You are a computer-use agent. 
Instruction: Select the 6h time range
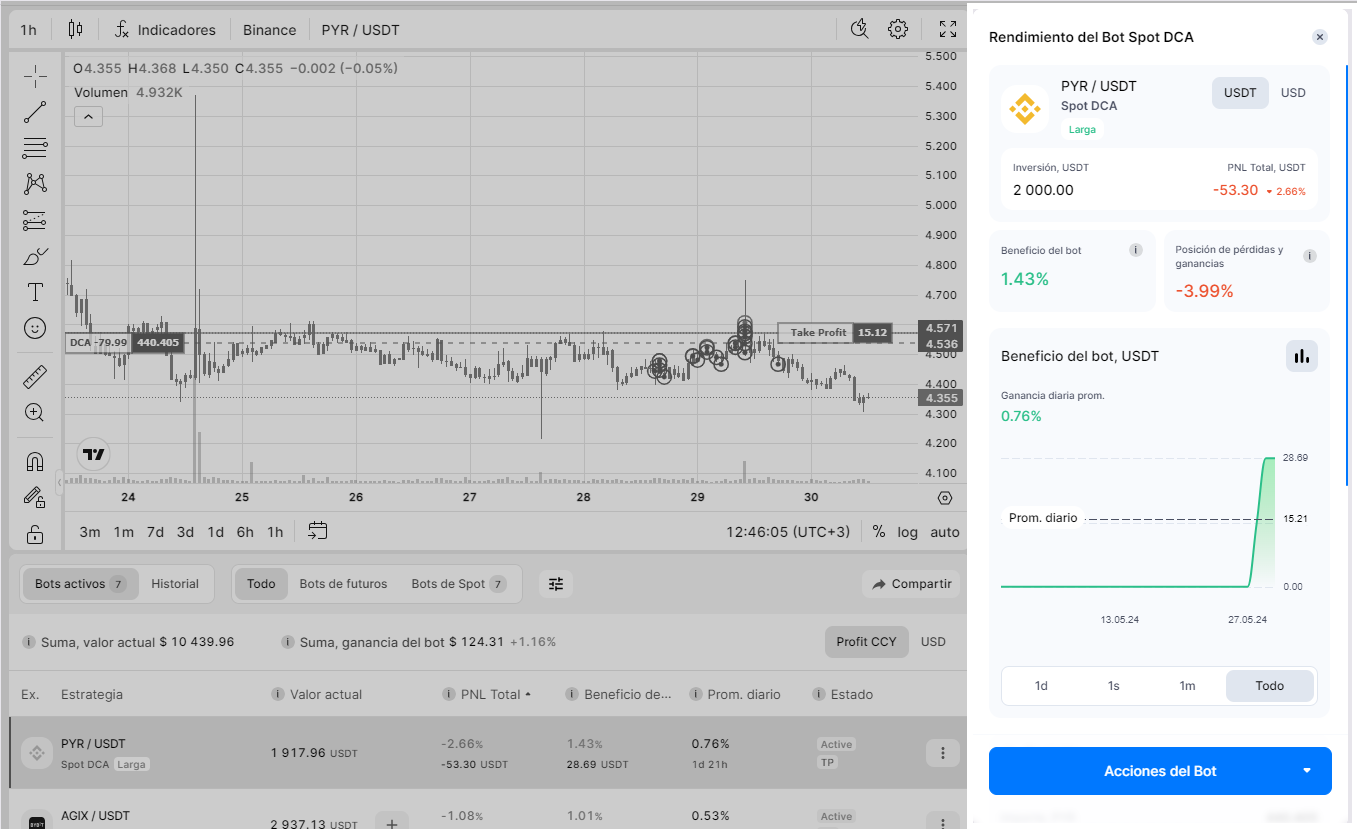coord(245,532)
